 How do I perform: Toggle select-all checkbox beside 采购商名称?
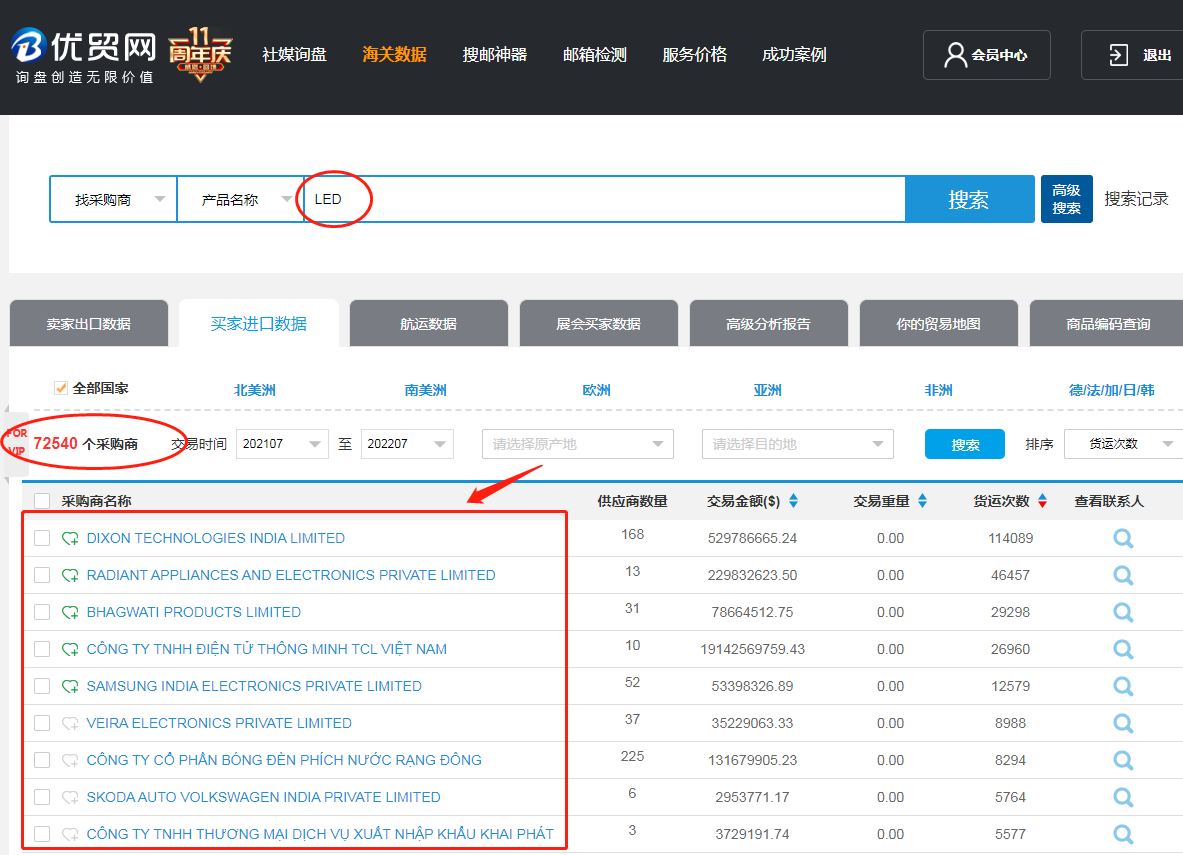click(x=42, y=501)
